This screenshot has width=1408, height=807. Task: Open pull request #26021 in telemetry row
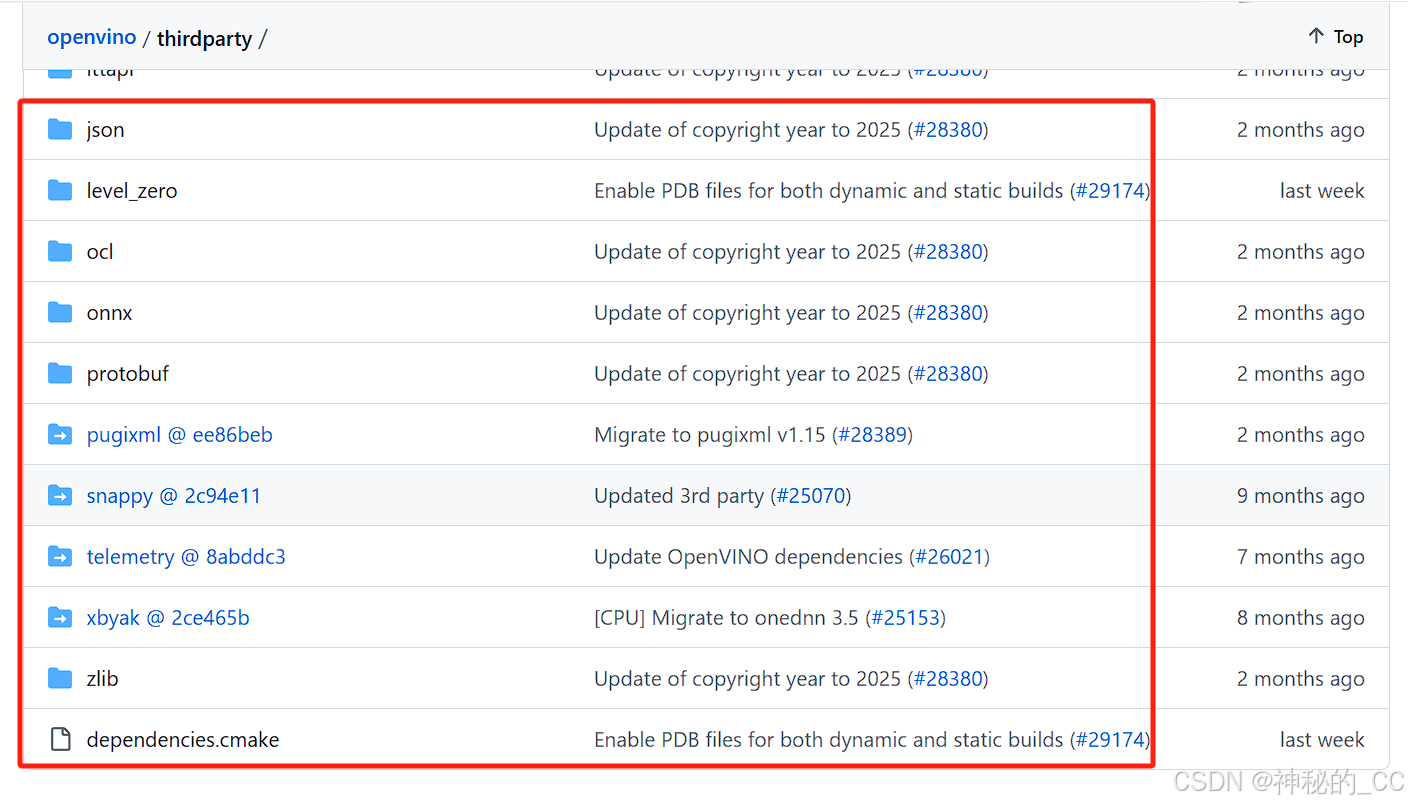pyautogui.click(x=949, y=557)
